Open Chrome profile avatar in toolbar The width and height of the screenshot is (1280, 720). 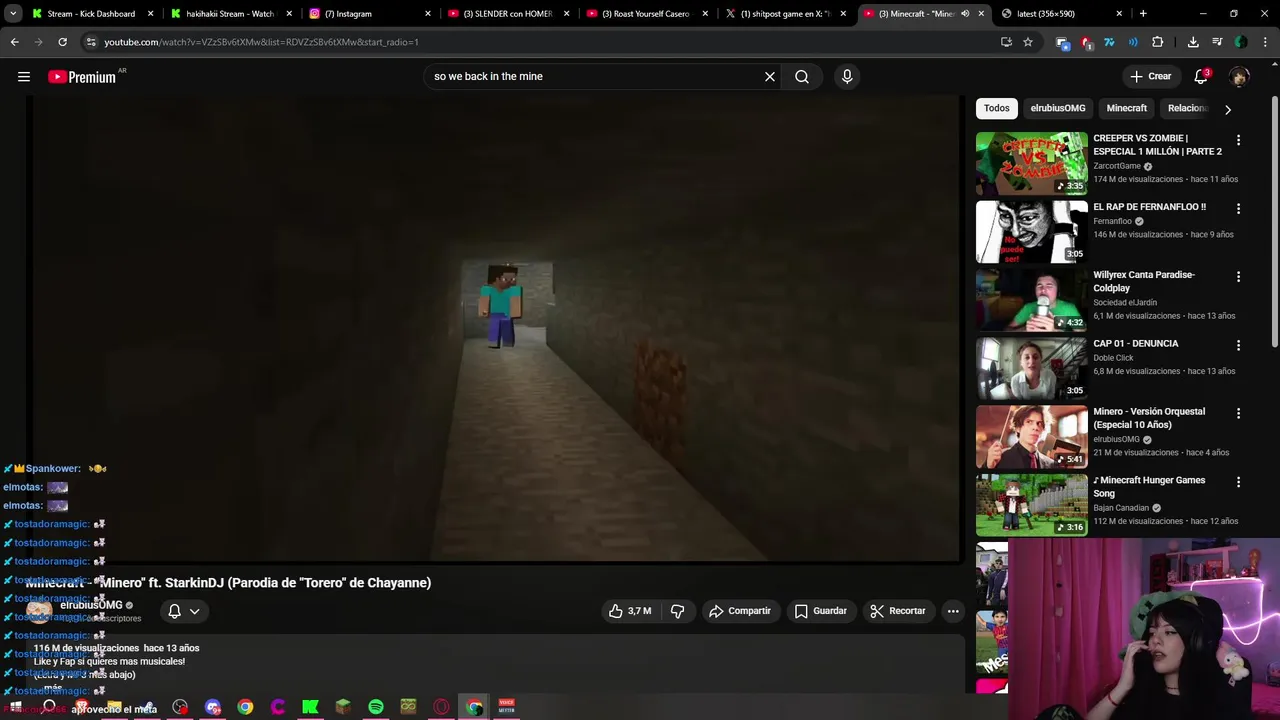tap(1241, 42)
